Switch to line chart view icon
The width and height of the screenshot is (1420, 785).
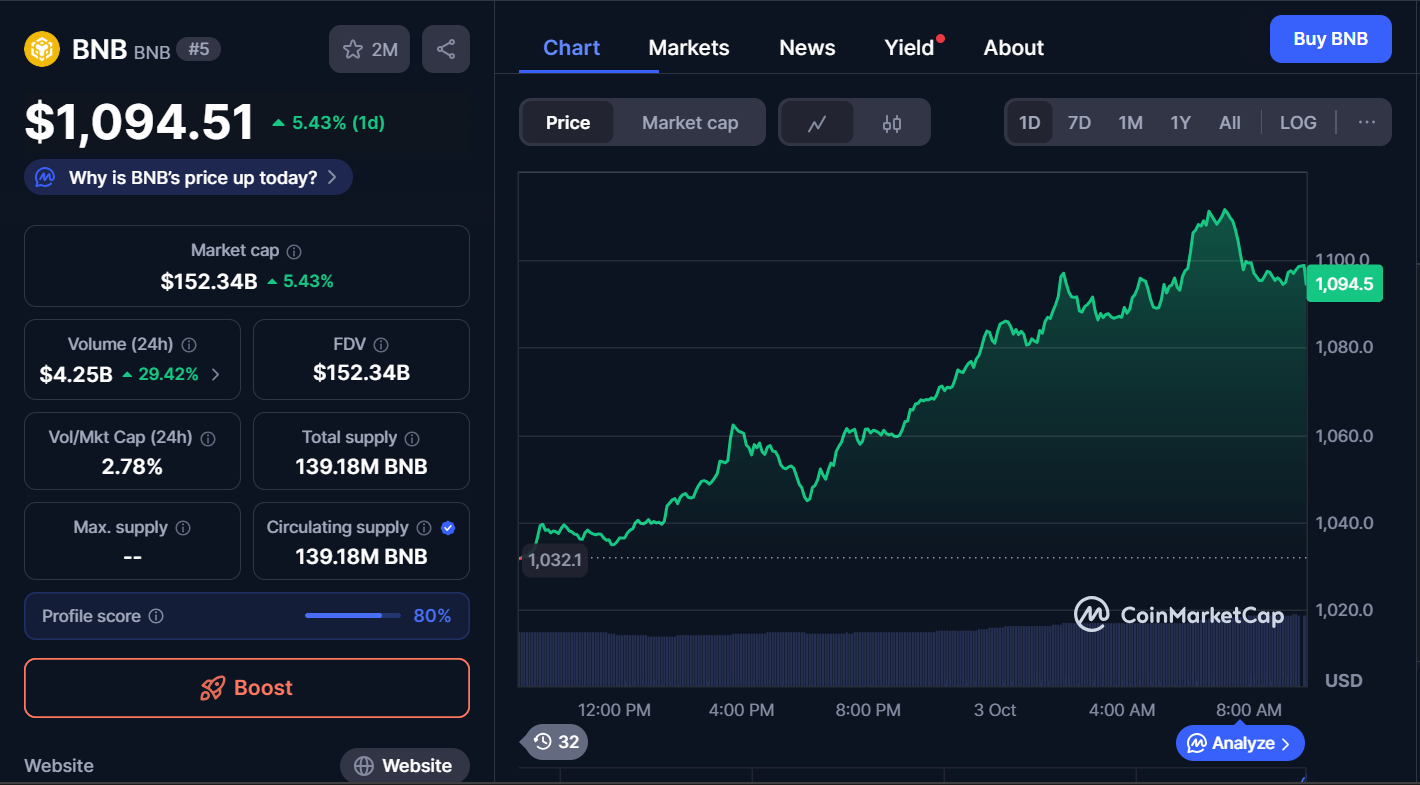817,123
